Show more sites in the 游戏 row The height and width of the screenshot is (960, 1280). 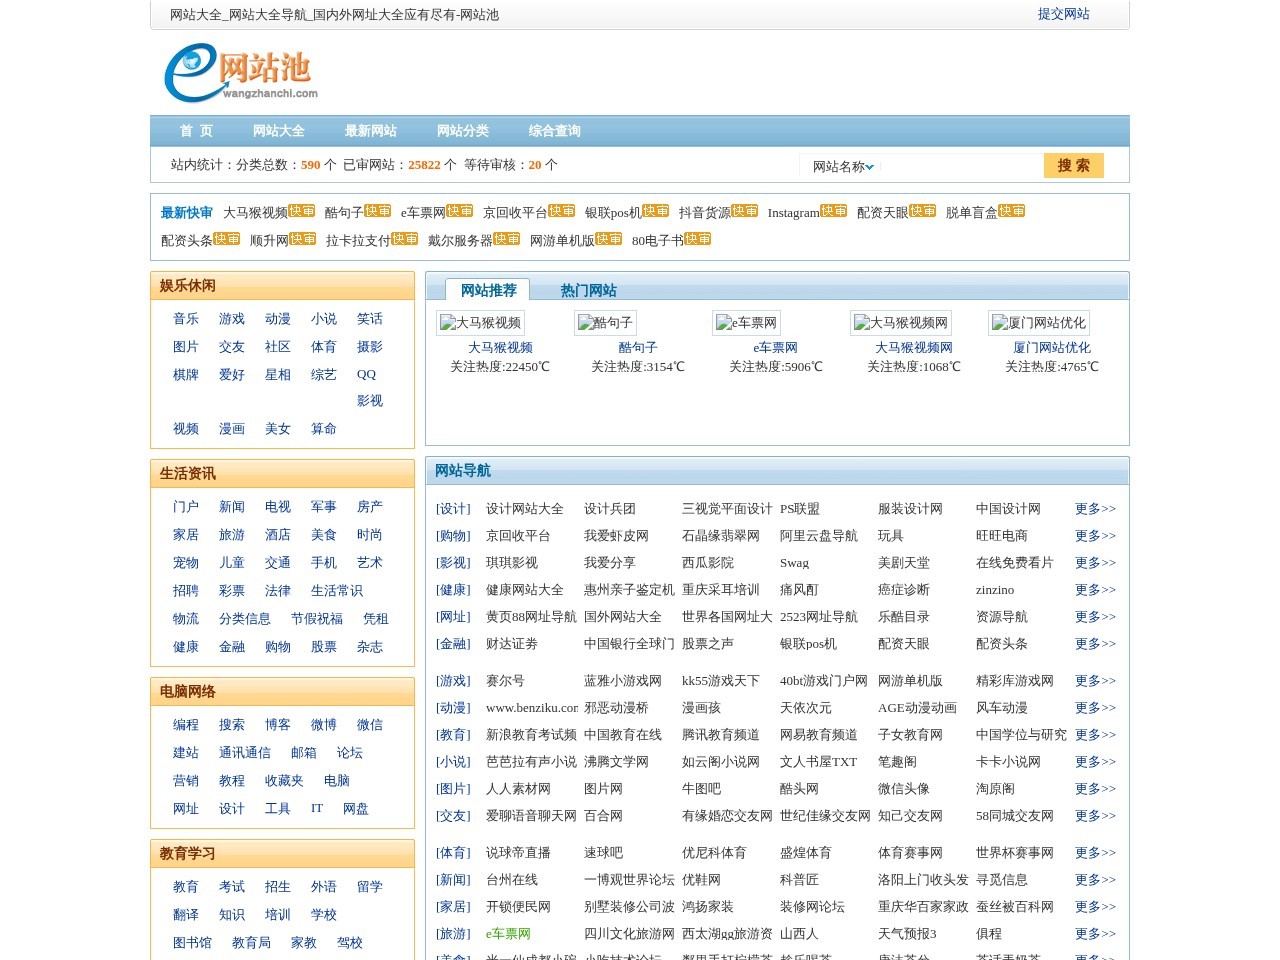point(1094,681)
